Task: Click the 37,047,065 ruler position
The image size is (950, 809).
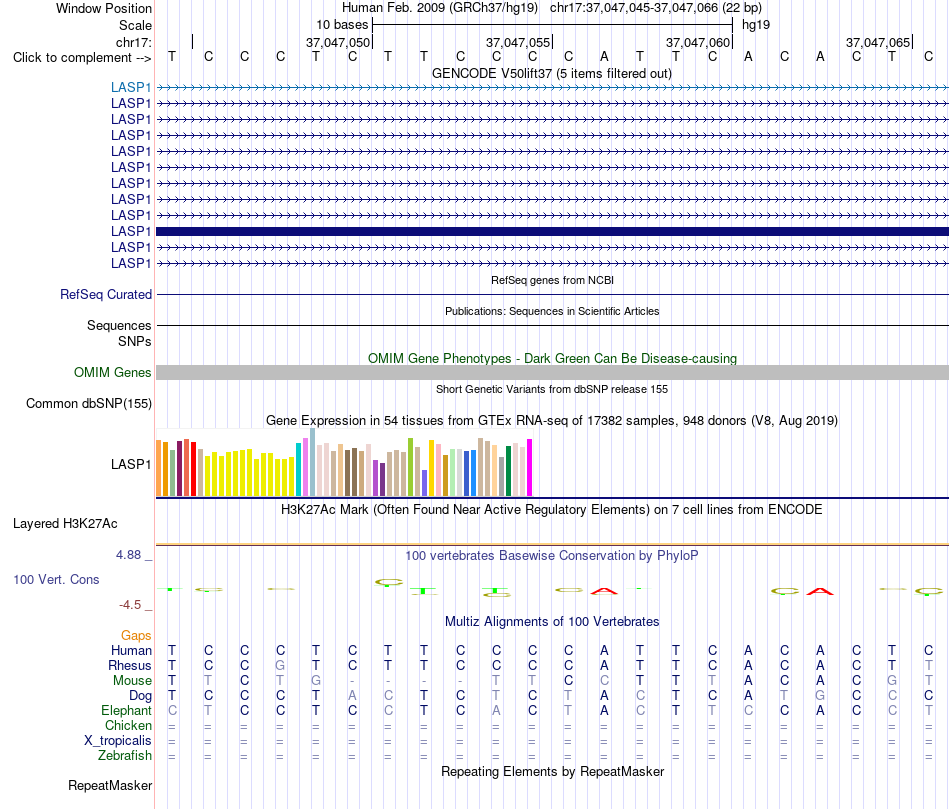Action: click(878, 42)
